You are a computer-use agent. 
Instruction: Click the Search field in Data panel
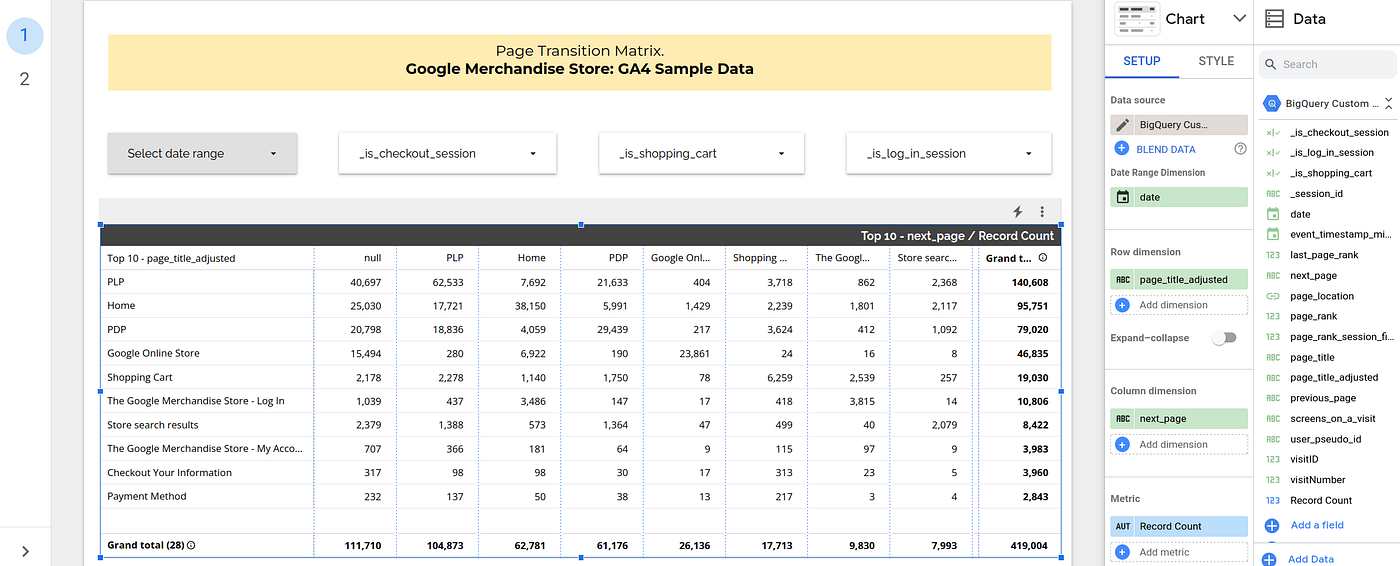pyautogui.click(x=1327, y=64)
